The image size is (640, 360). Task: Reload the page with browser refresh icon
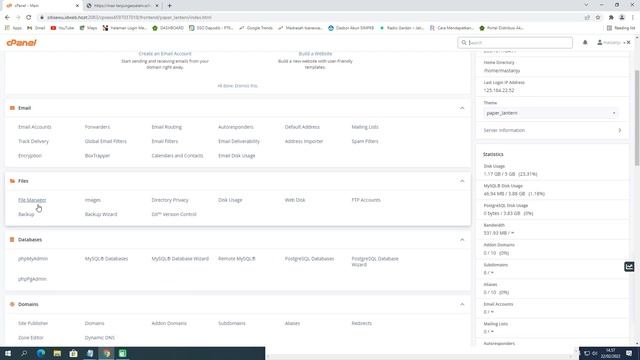tap(29, 18)
